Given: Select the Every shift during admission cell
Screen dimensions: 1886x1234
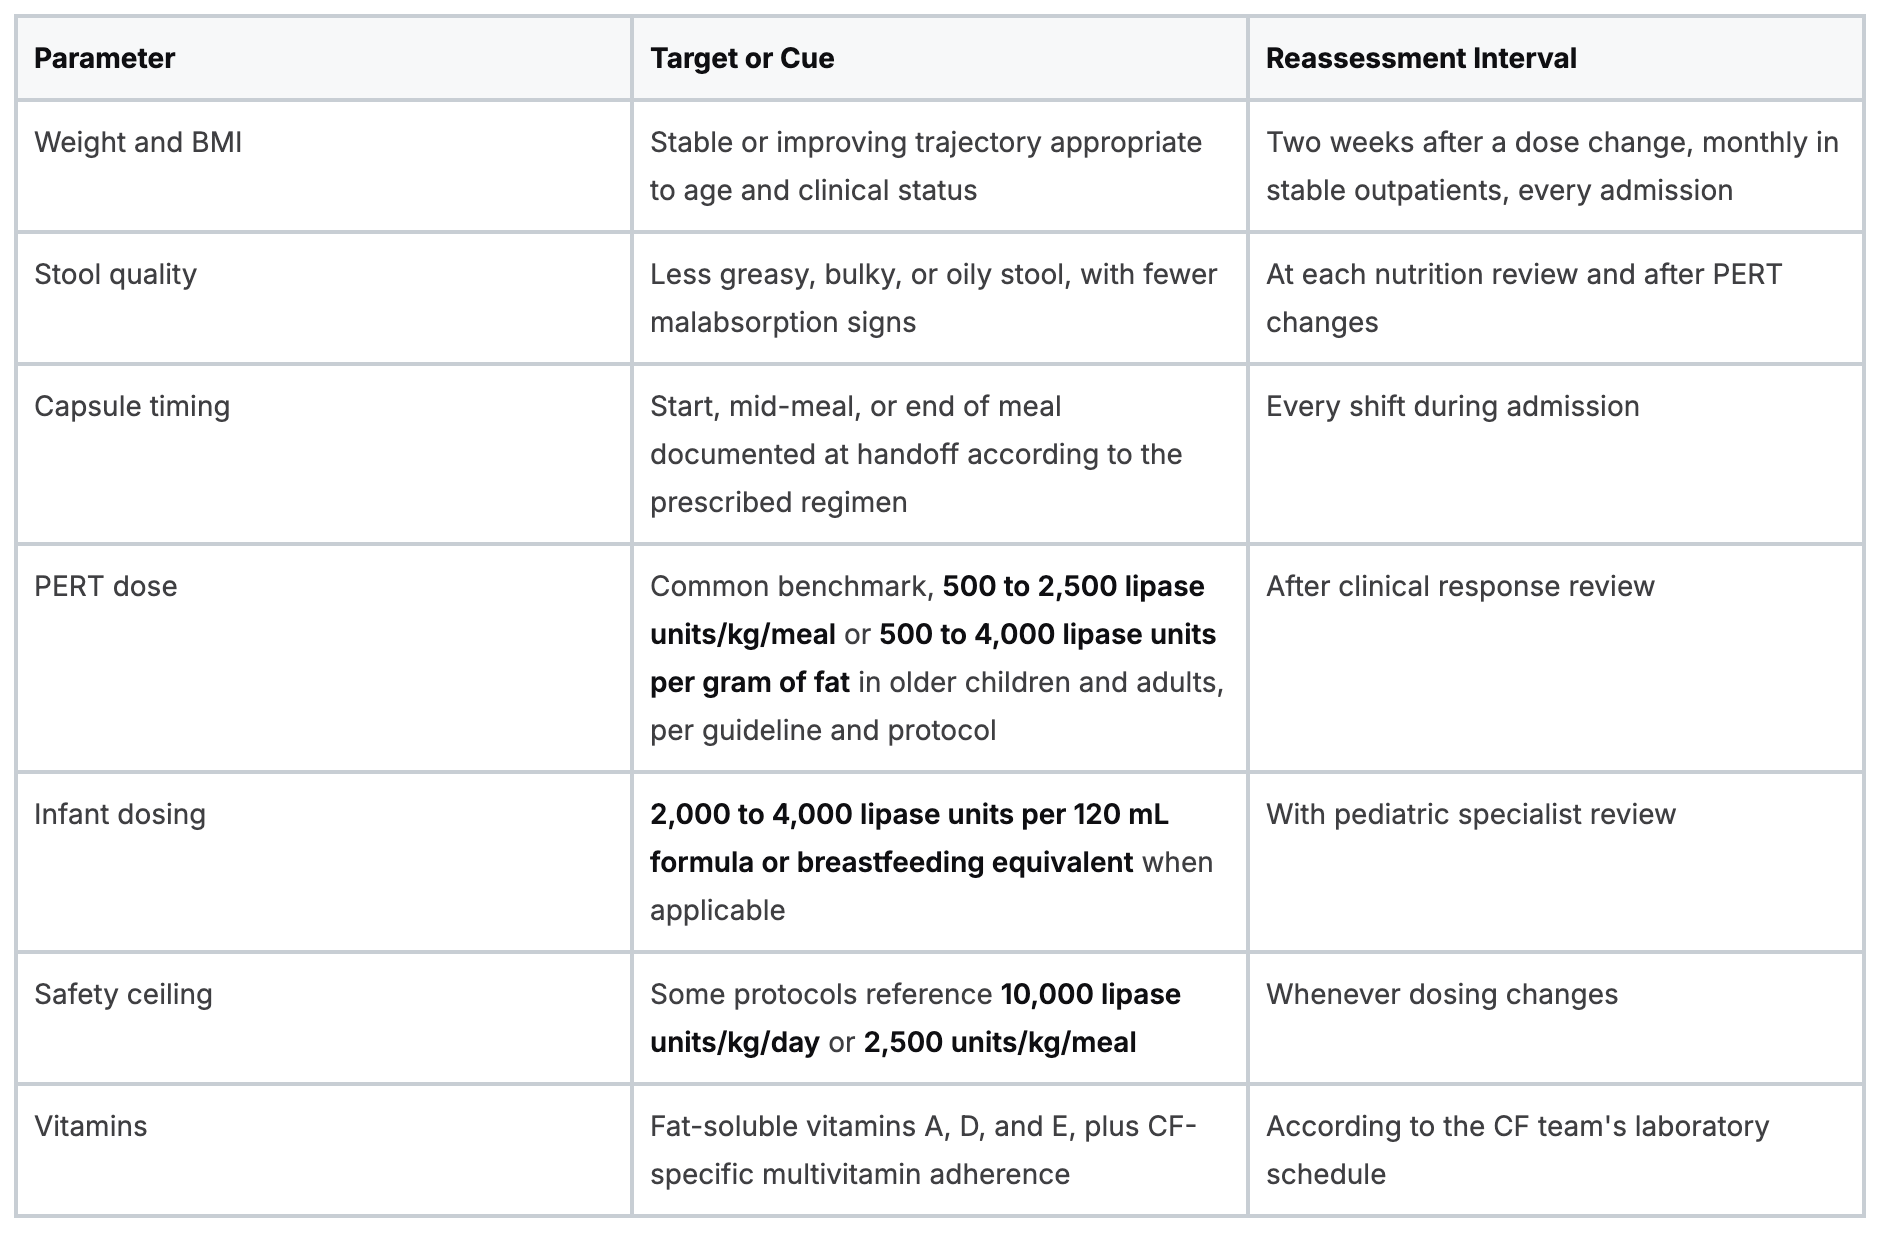Looking at the screenshot, I should [x=1555, y=454].
